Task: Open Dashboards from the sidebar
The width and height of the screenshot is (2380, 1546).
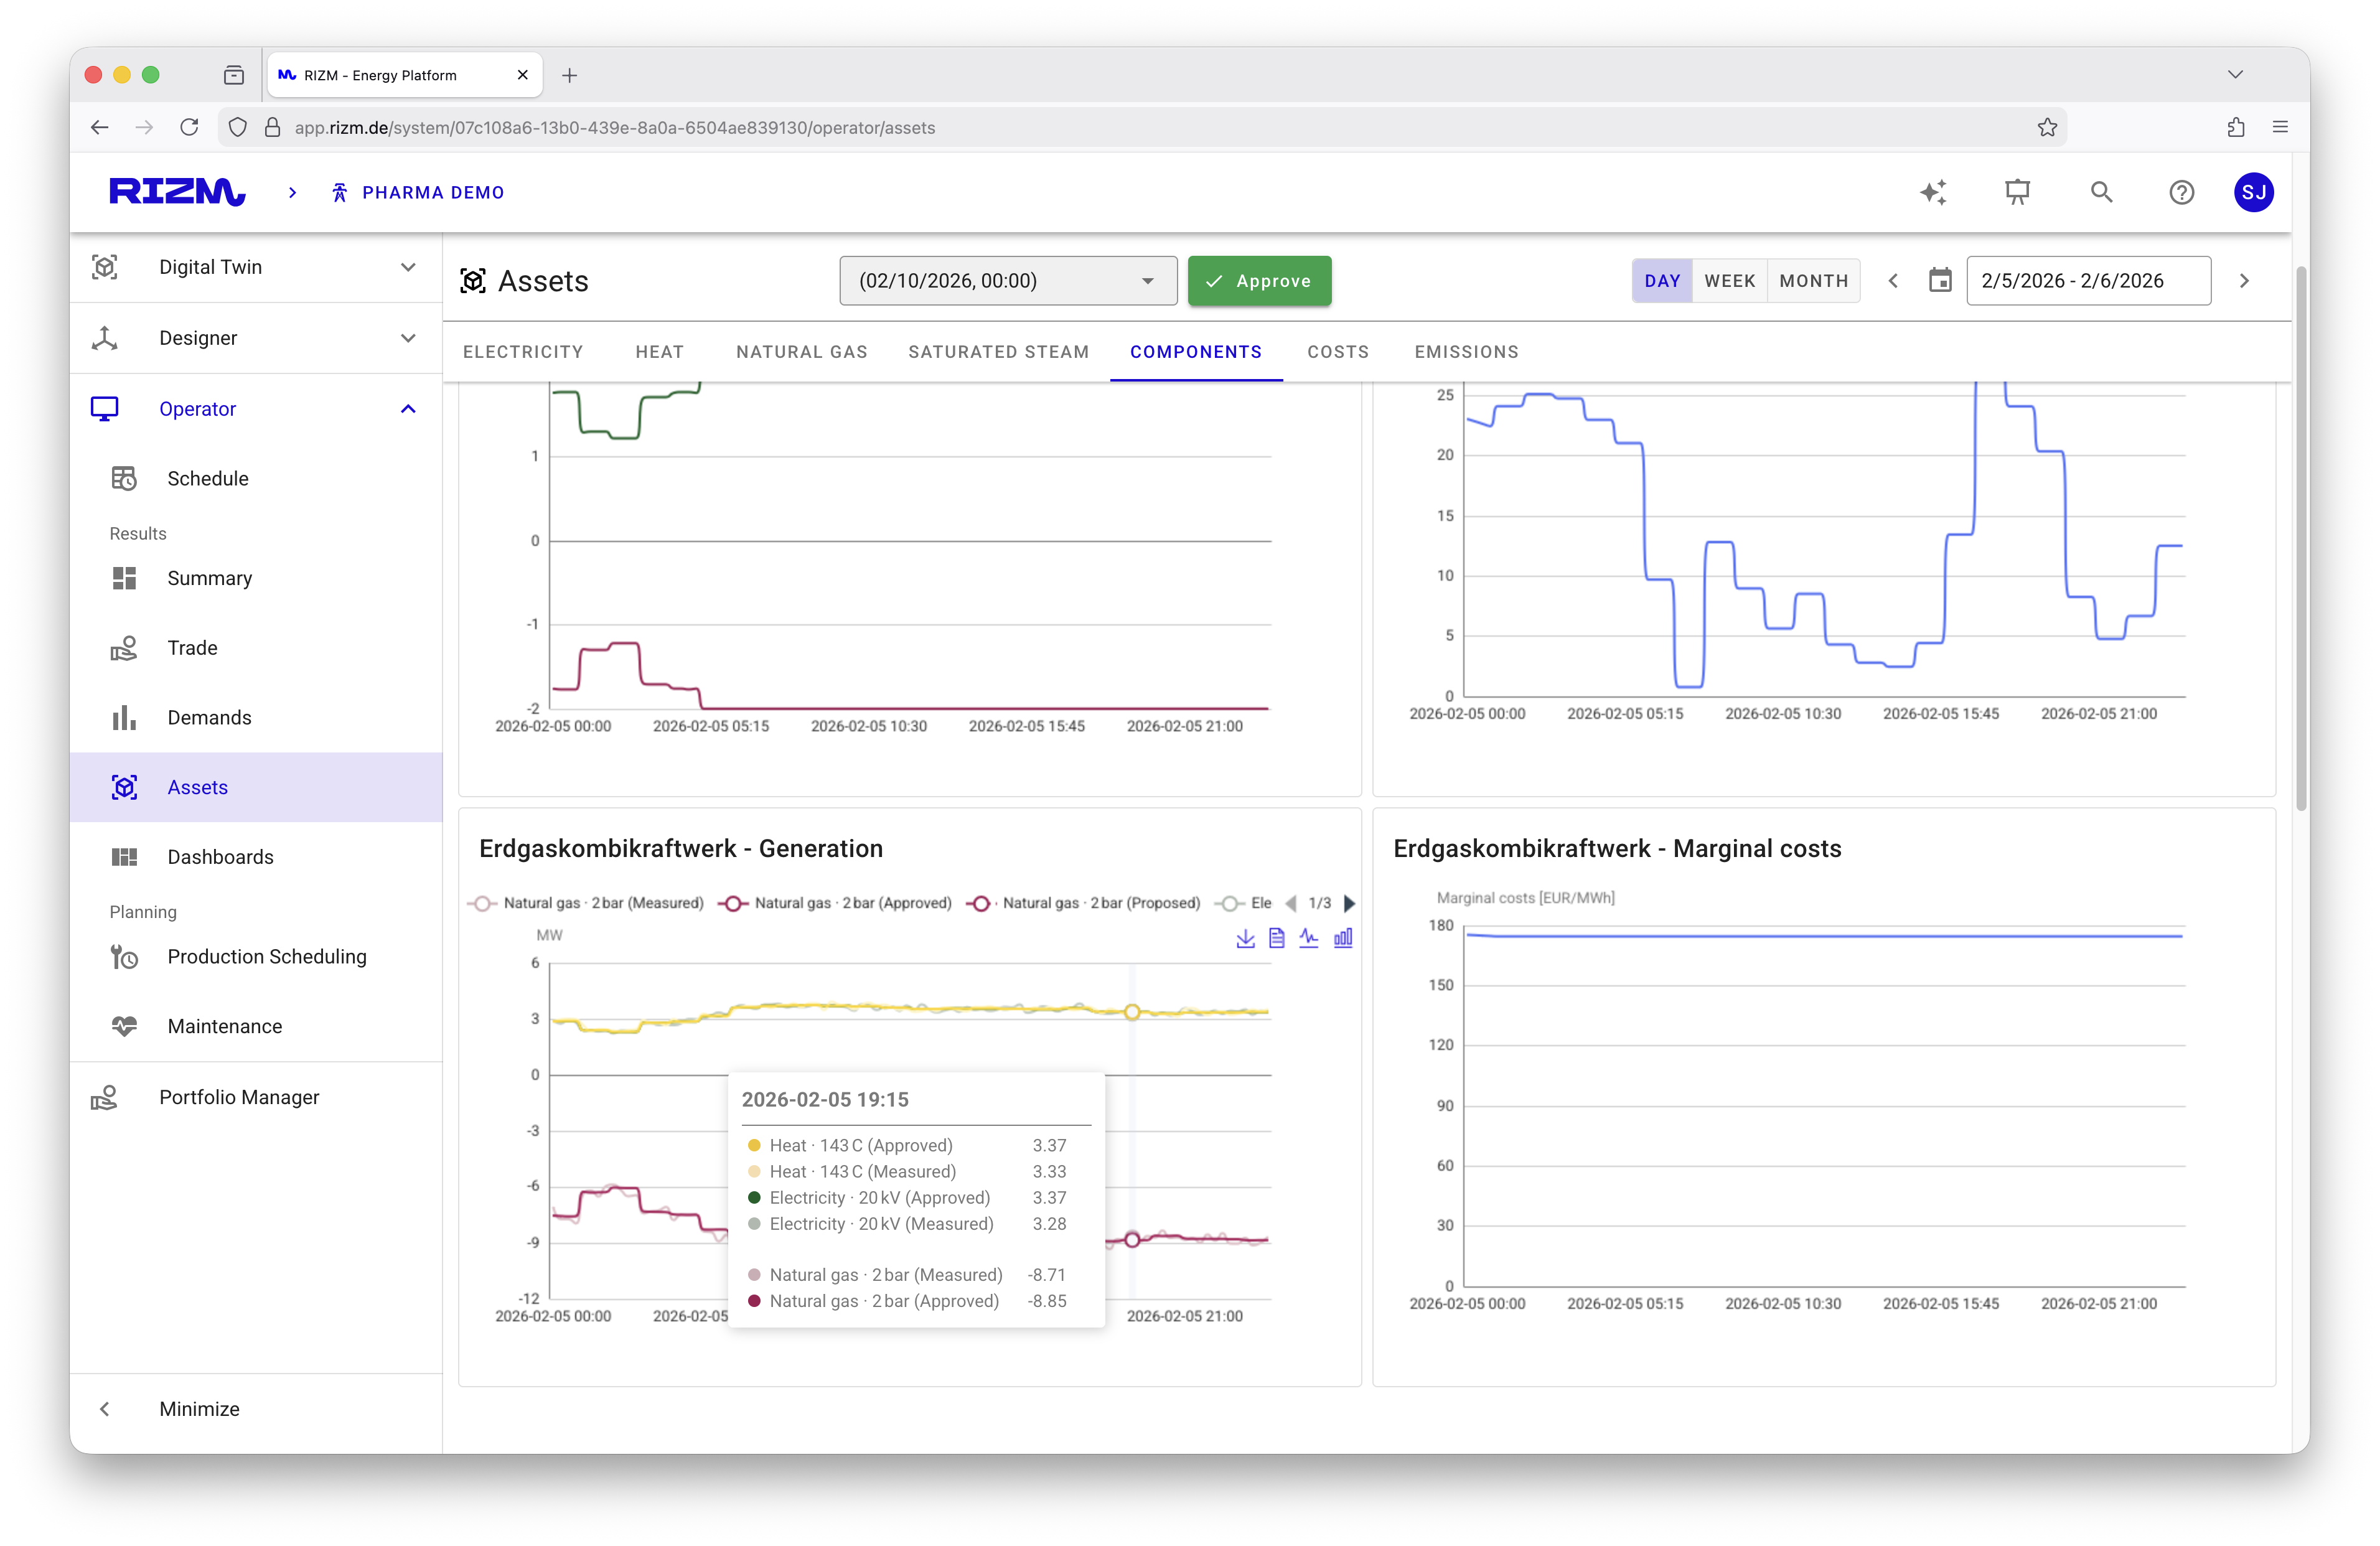Action: [x=256, y=857]
